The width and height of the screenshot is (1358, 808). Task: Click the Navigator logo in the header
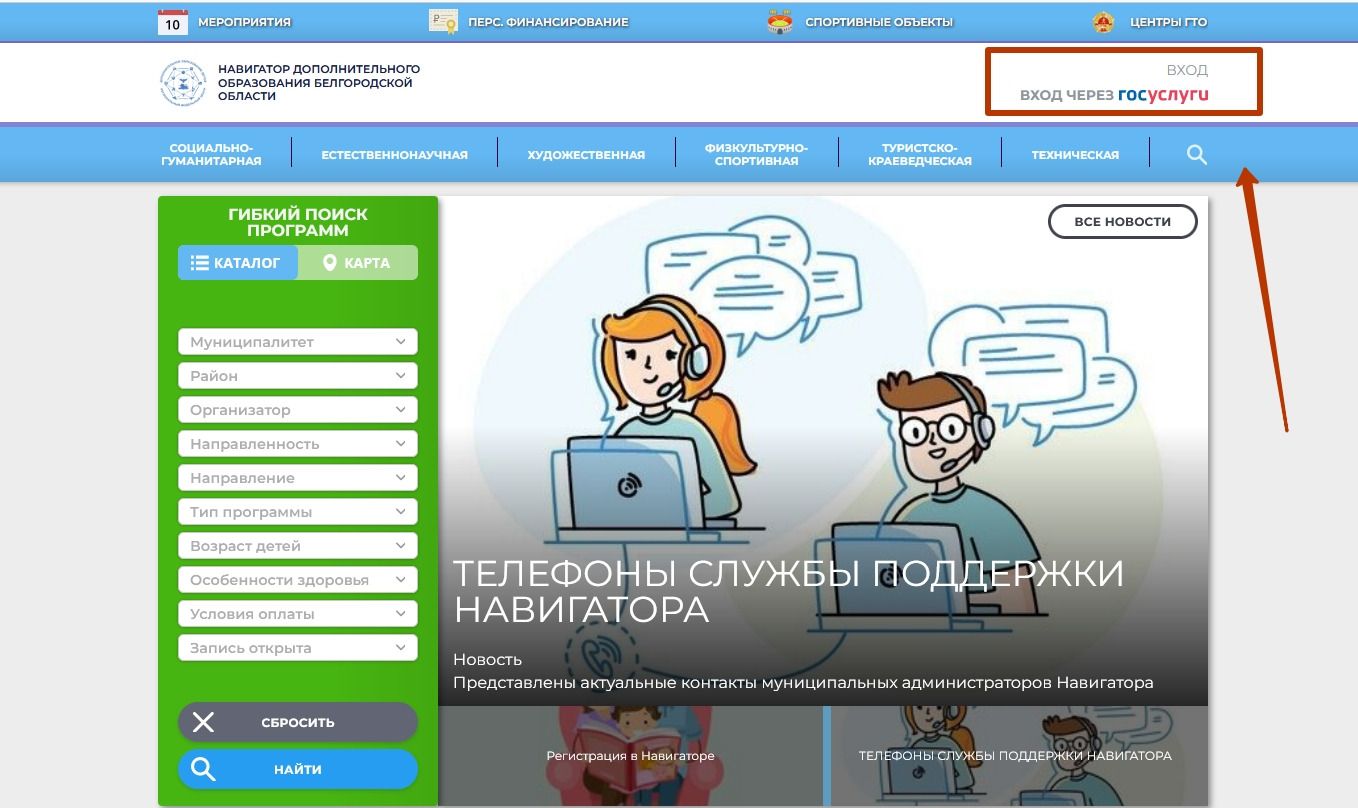click(183, 83)
